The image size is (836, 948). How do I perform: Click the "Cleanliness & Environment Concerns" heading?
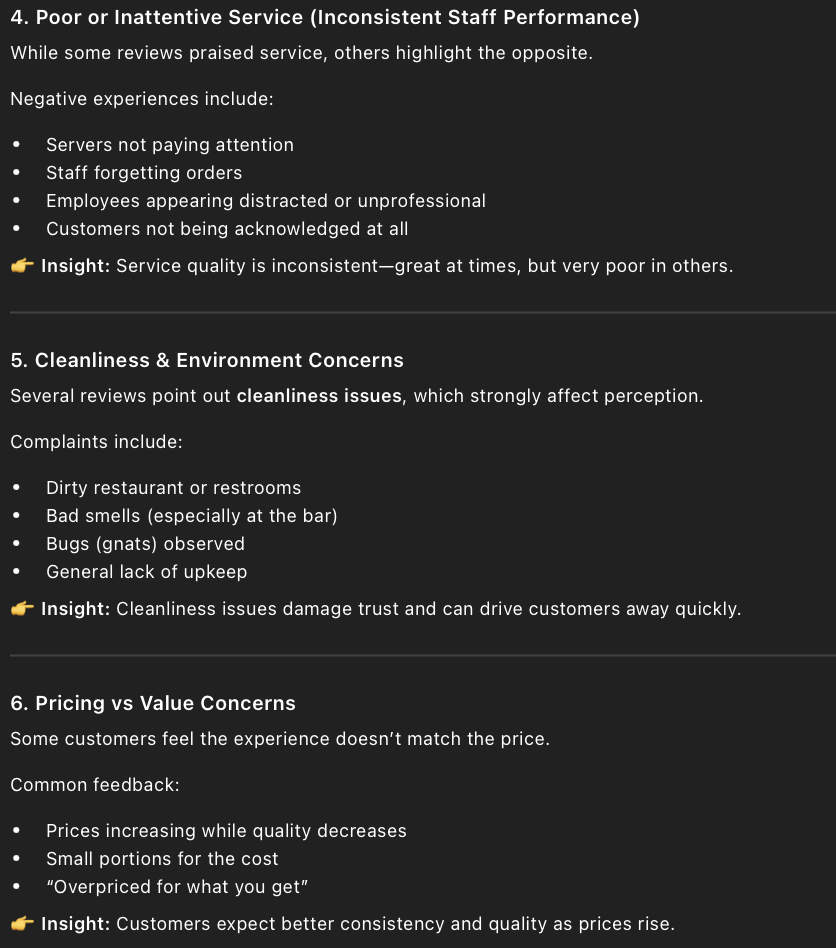207,360
